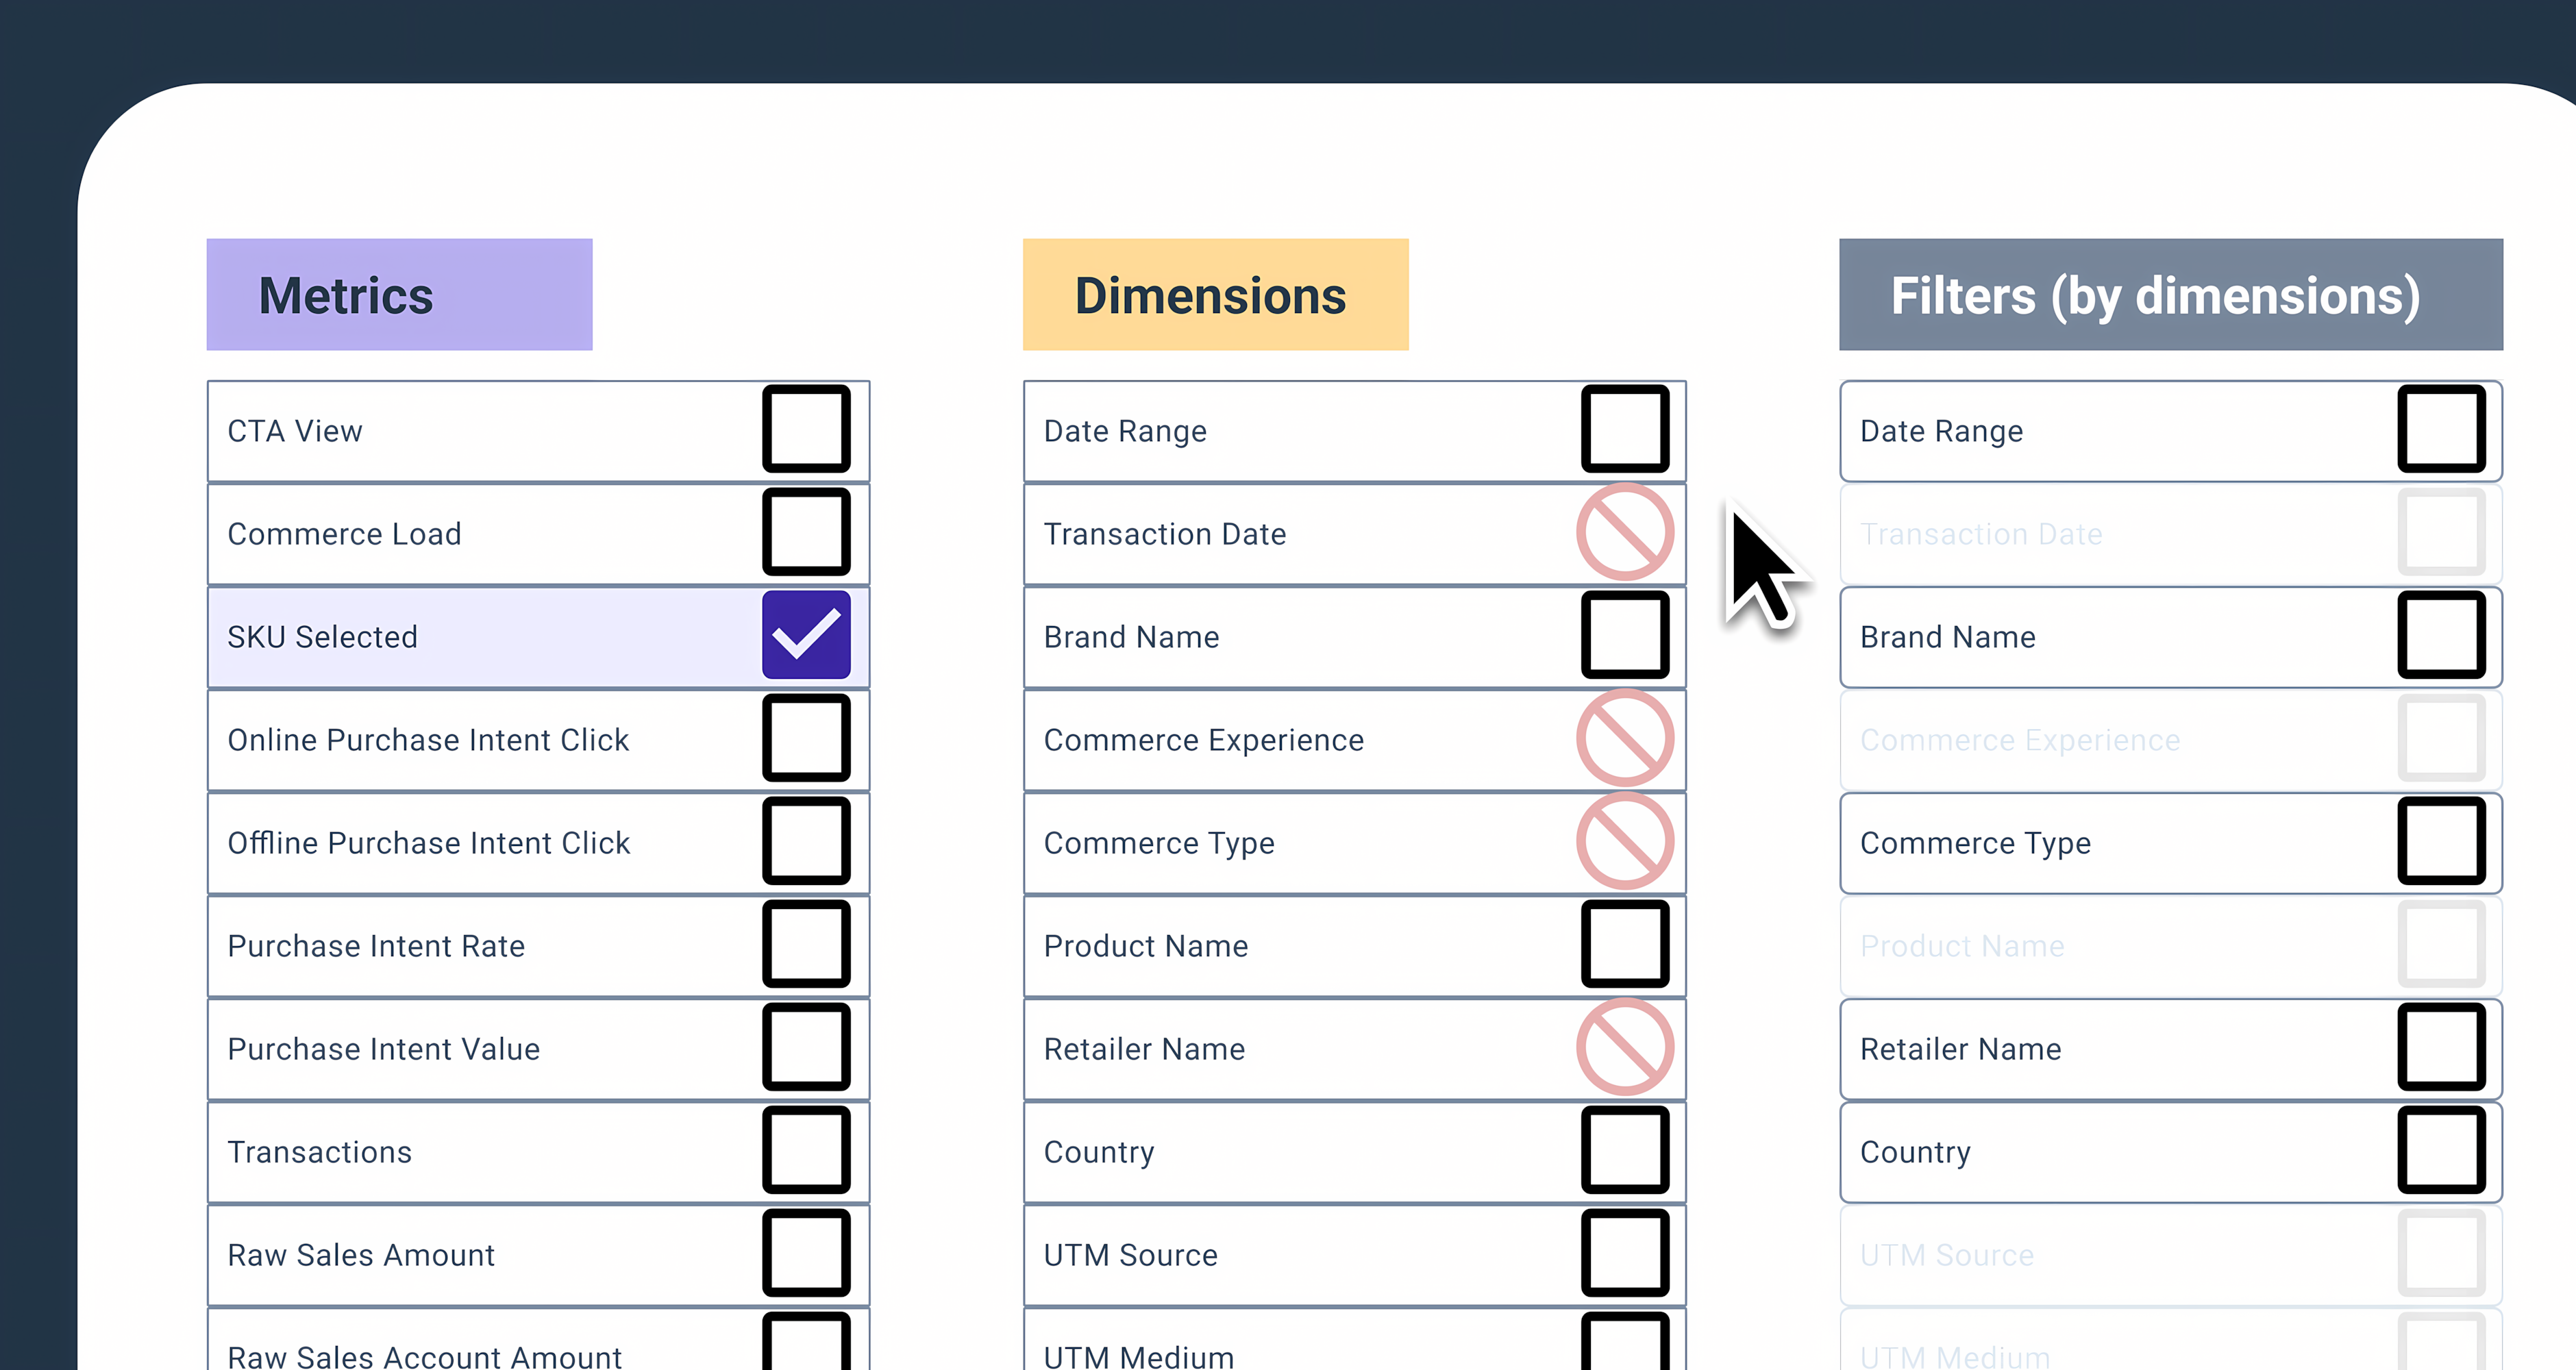The height and width of the screenshot is (1370, 2576).
Task: Check Offline Purchase Intent Click metric
Action: [806, 842]
